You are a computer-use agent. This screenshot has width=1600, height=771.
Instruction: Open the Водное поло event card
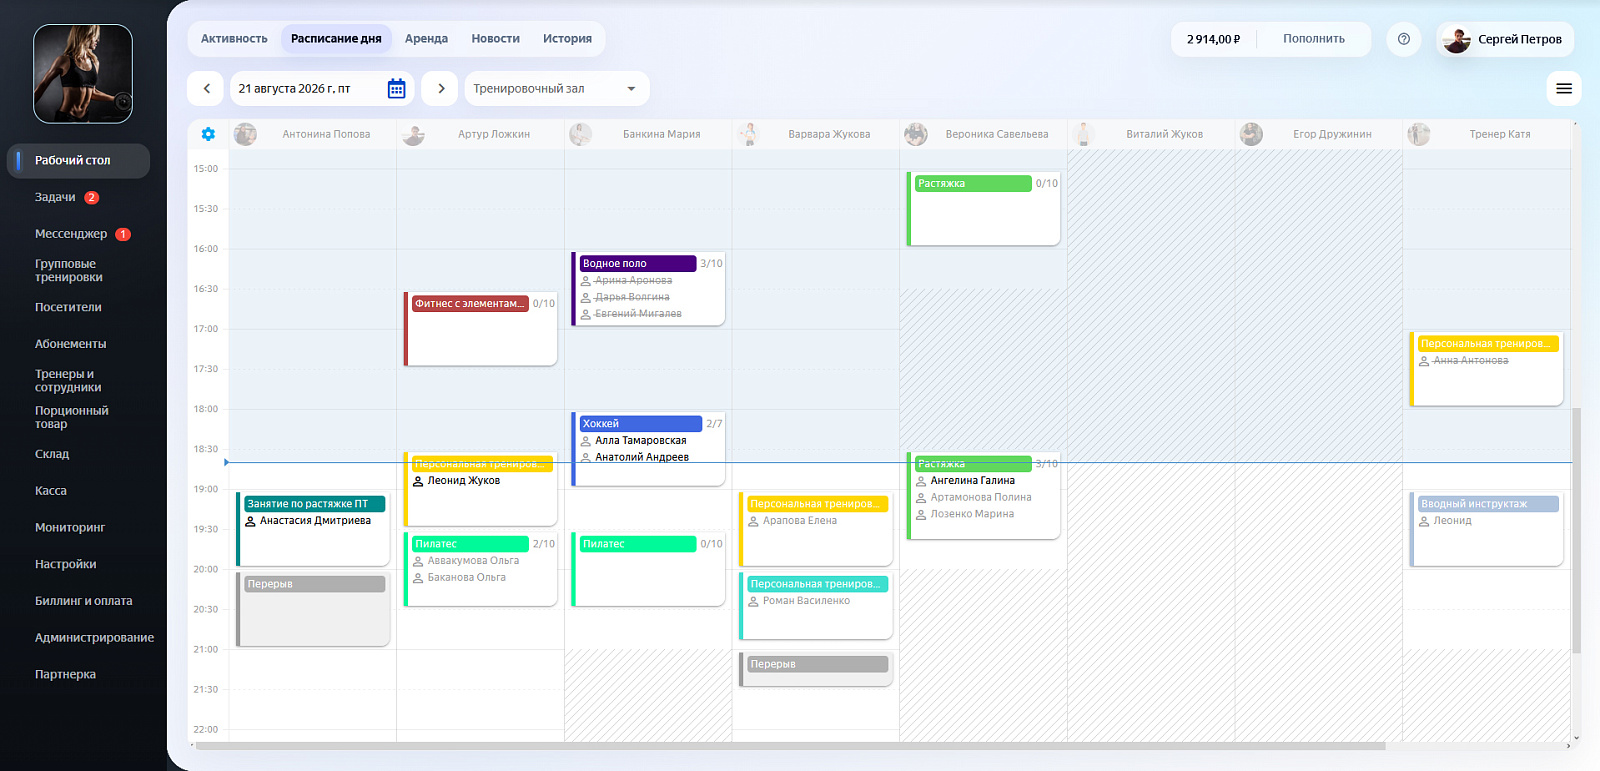pyautogui.click(x=648, y=289)
